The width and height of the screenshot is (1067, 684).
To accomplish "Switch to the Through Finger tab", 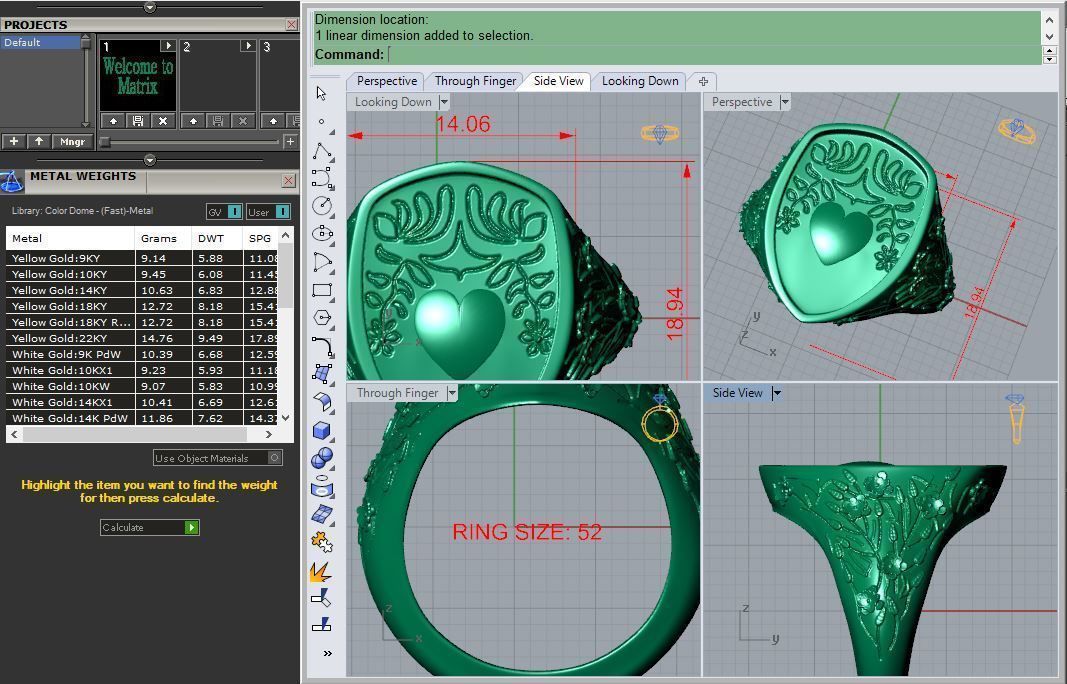I will (475, 81).
